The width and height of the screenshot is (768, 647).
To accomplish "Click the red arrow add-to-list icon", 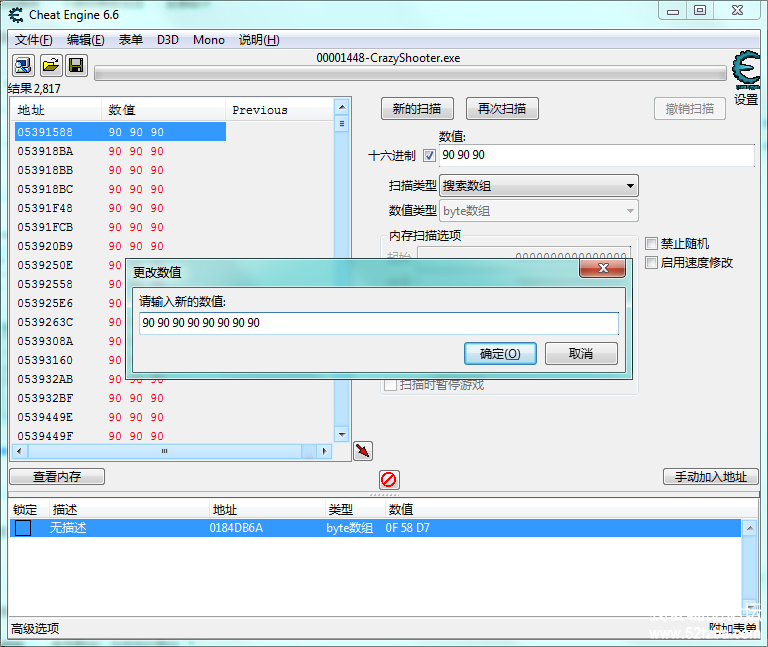I will coord(363,451).
